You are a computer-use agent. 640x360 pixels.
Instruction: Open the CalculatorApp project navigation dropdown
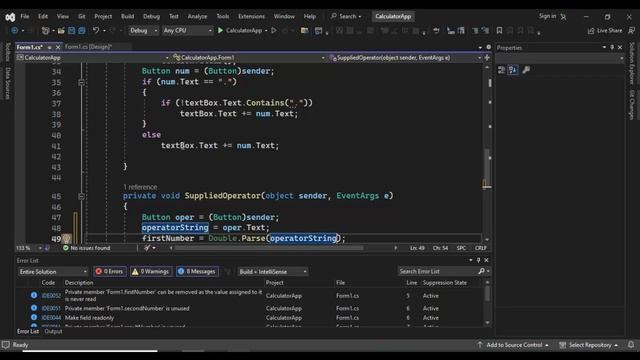[93, 58]
